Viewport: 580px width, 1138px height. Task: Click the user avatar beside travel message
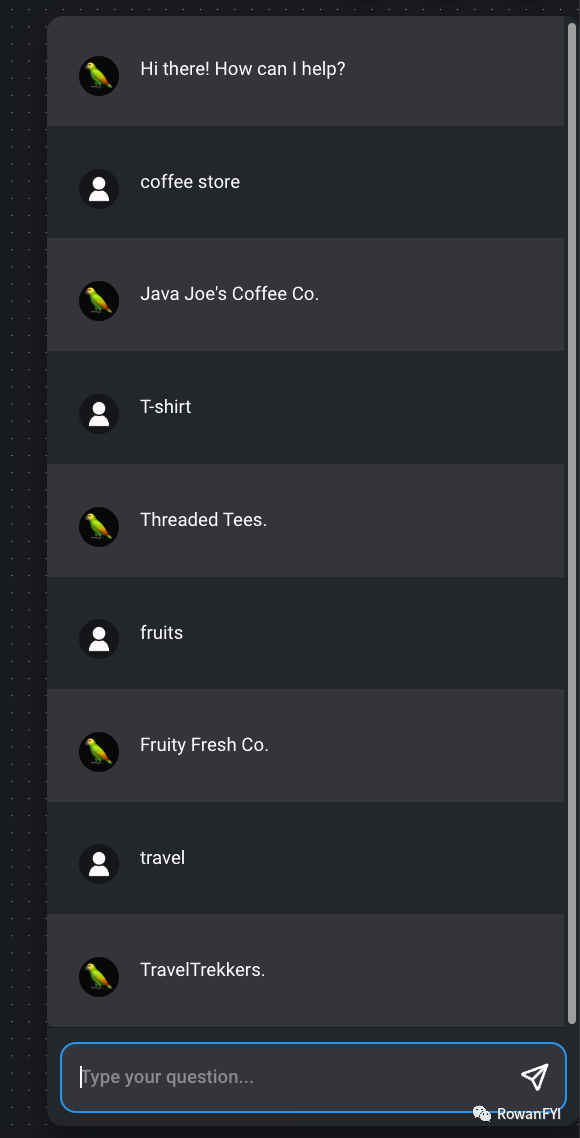click(99, 864)
